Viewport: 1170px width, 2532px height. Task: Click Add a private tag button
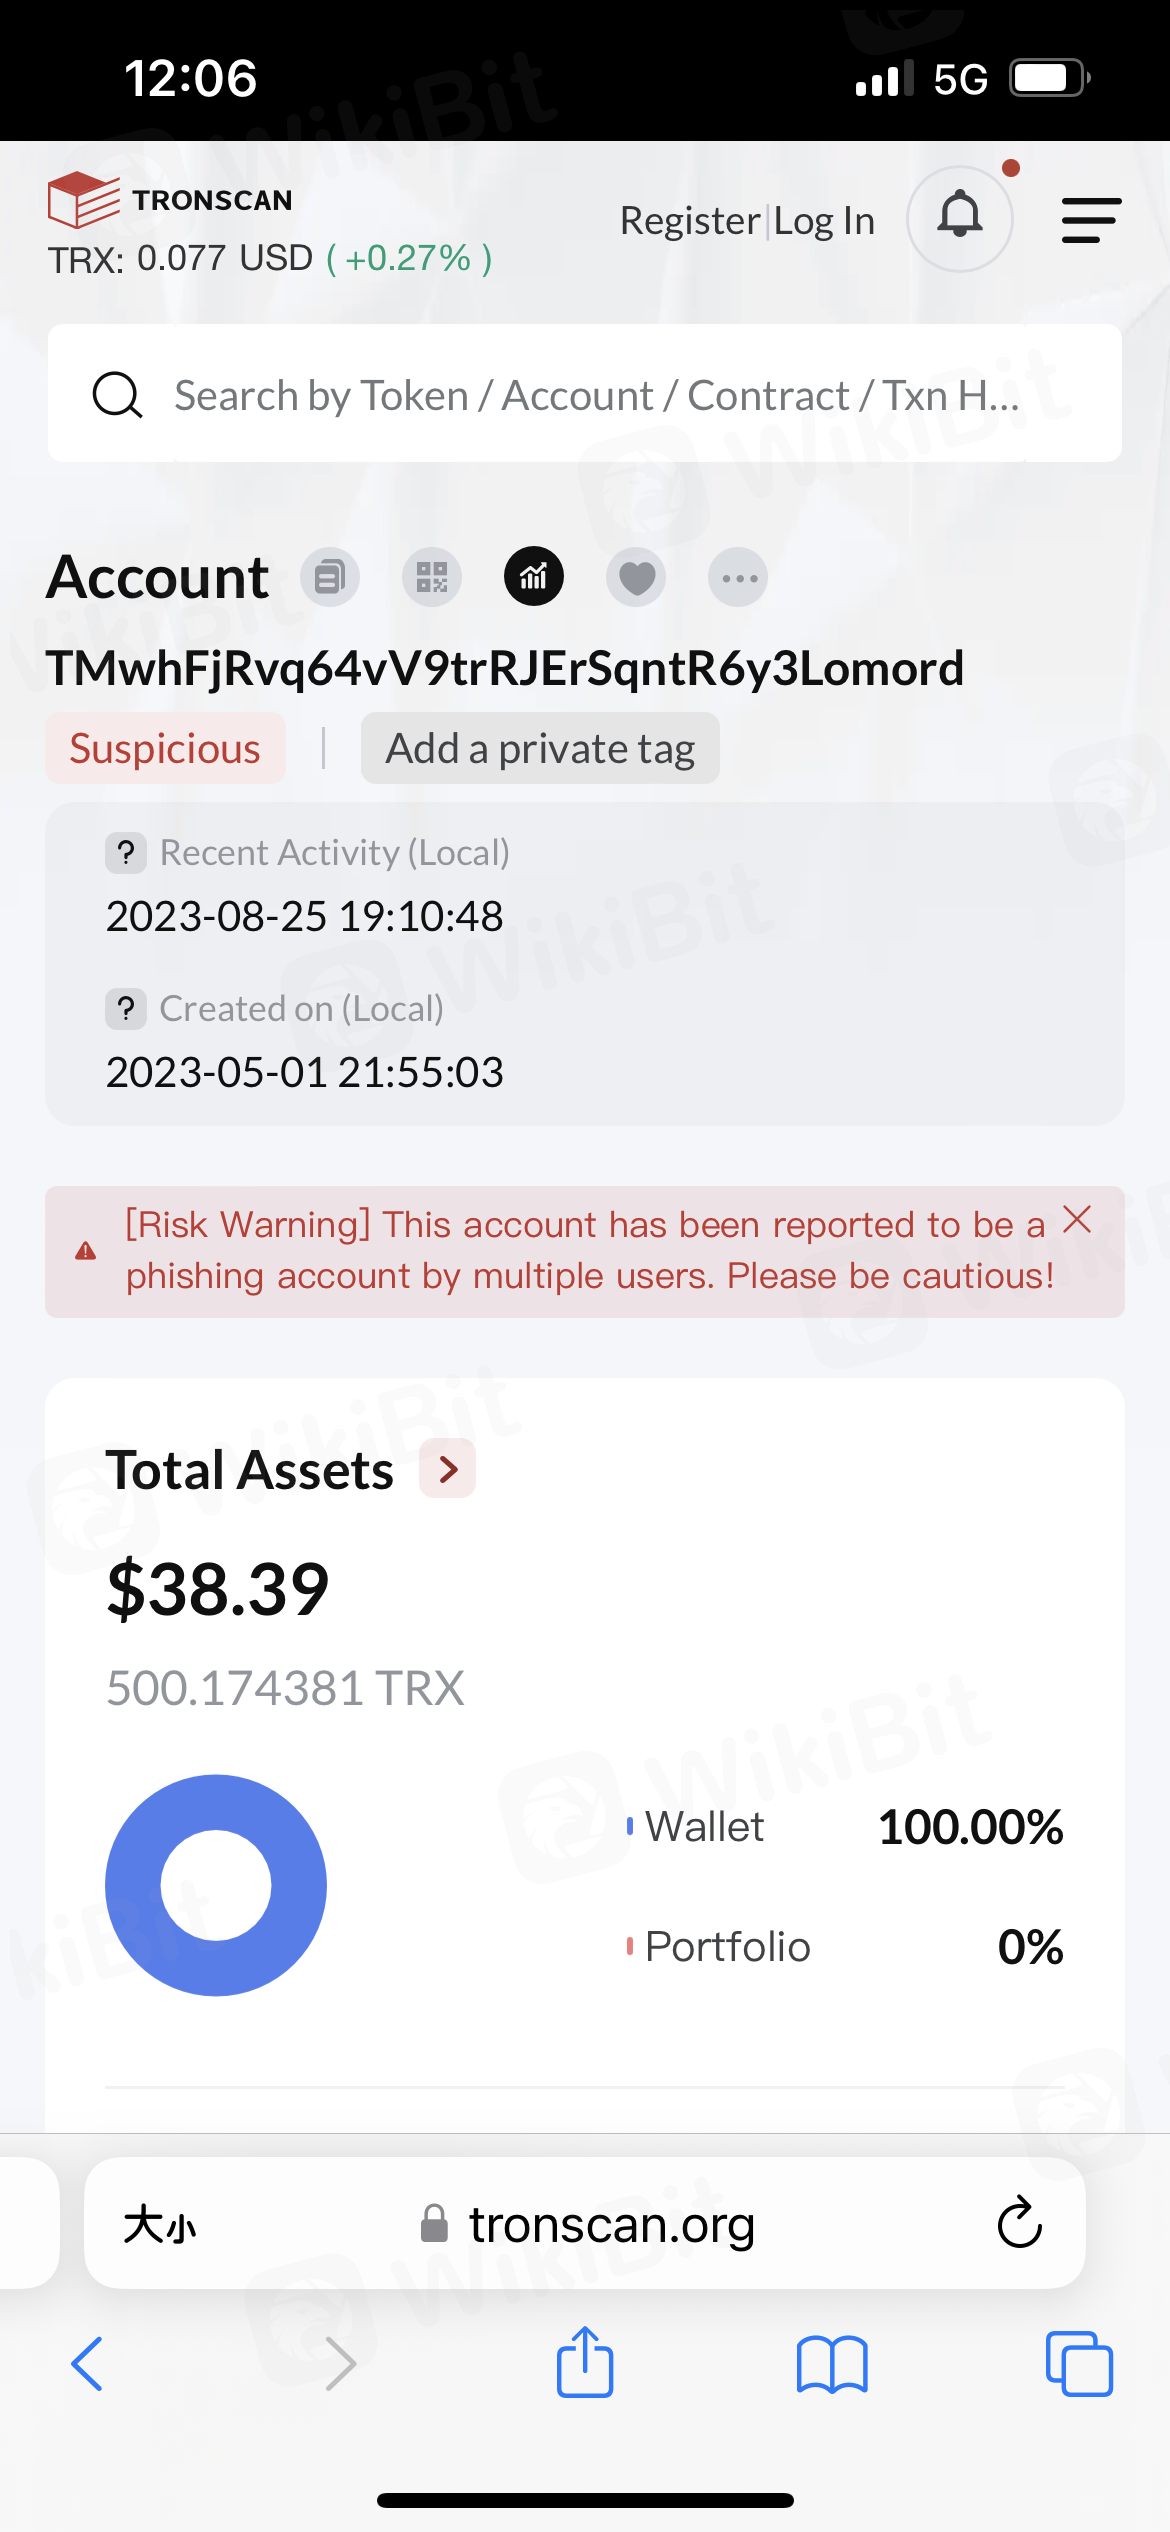[x=540, y=748]
